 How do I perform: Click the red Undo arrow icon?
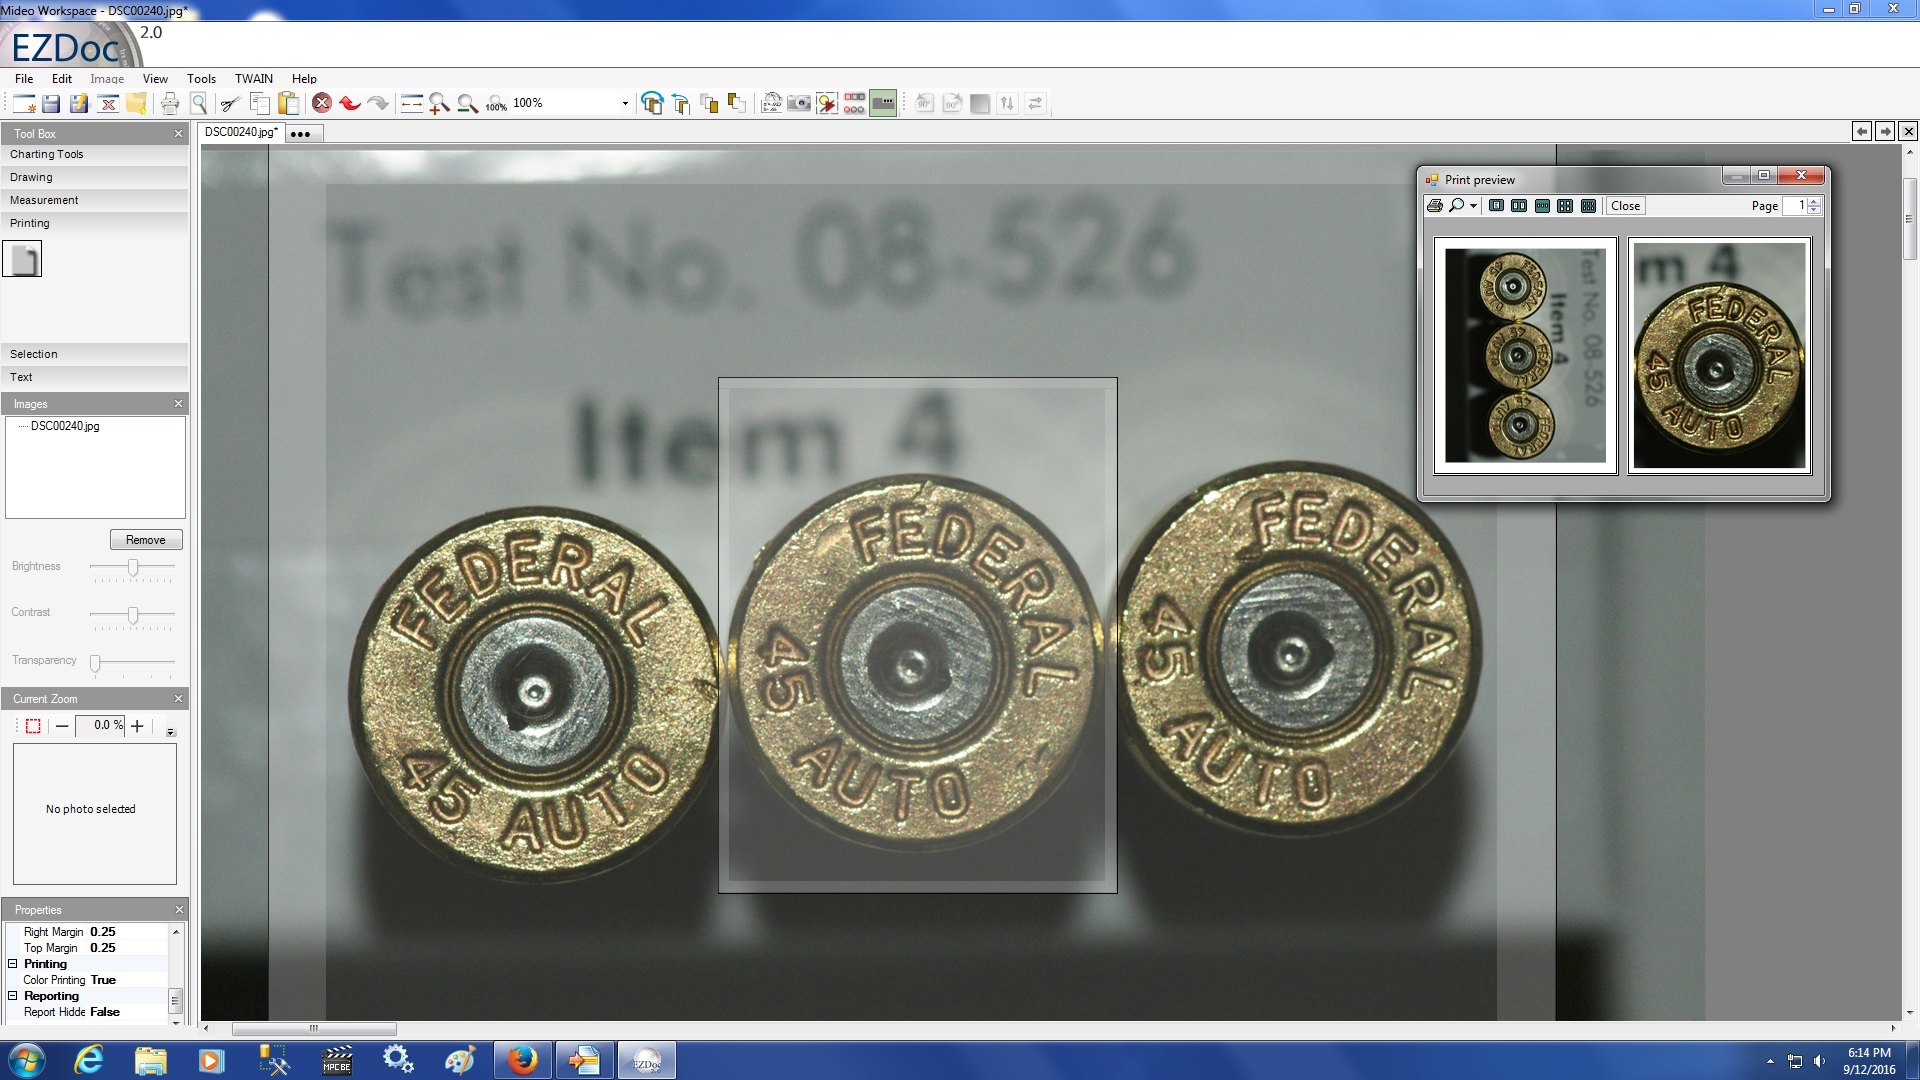coord(349,103)
